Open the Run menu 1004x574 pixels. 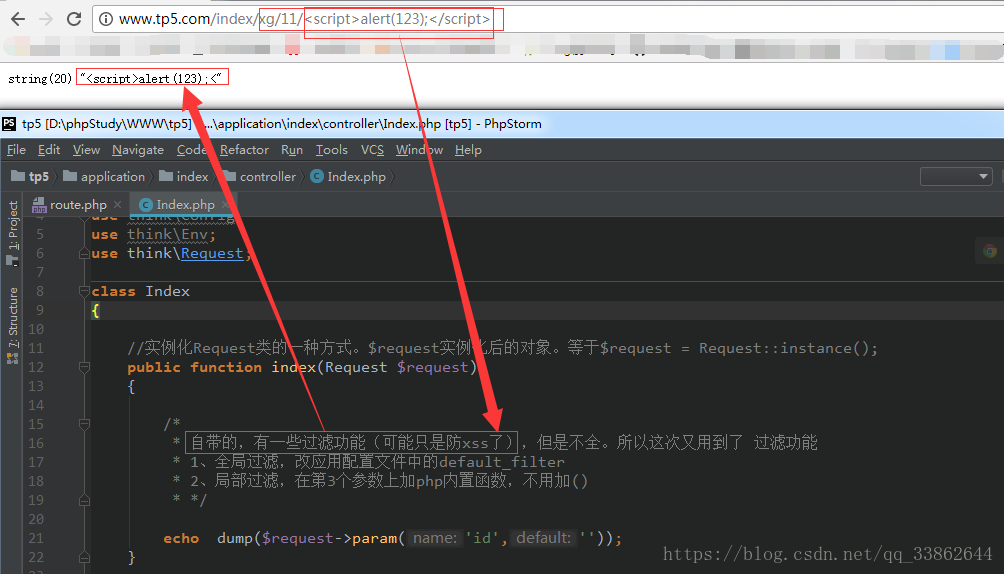(x=291, y=150)
